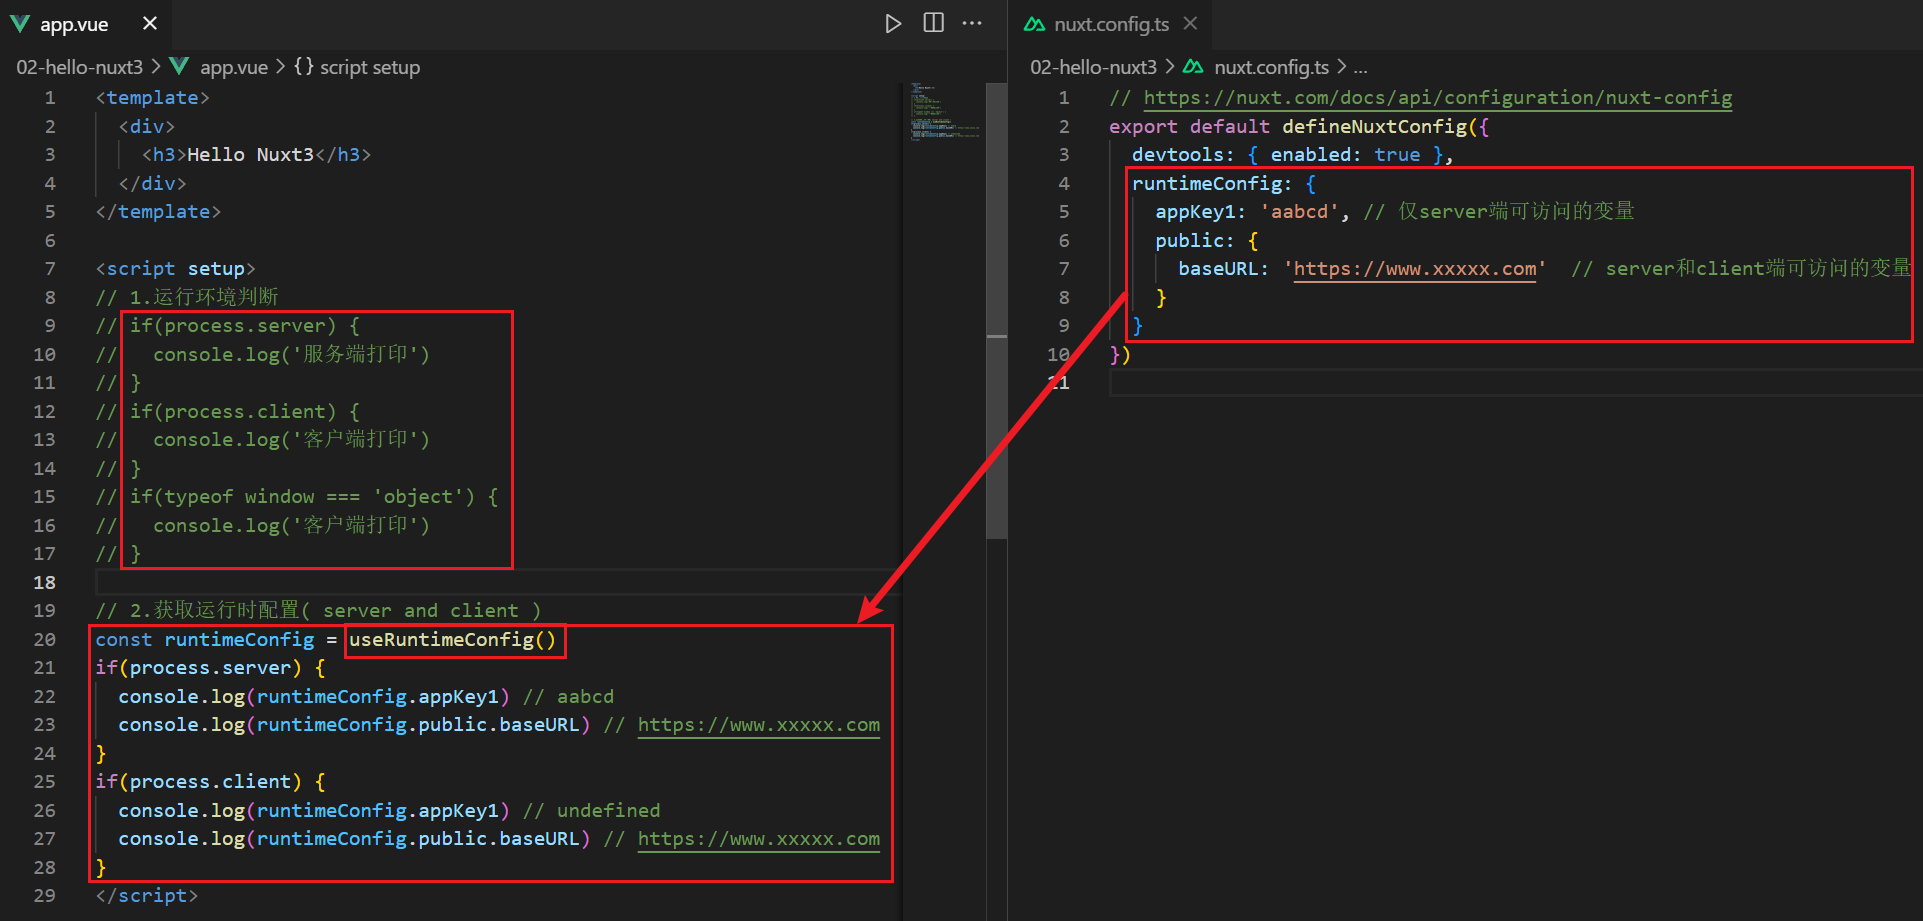
Task: Click the breadcrumb ellipsis in nuxt.config.ts
Action: (1360, 68)
